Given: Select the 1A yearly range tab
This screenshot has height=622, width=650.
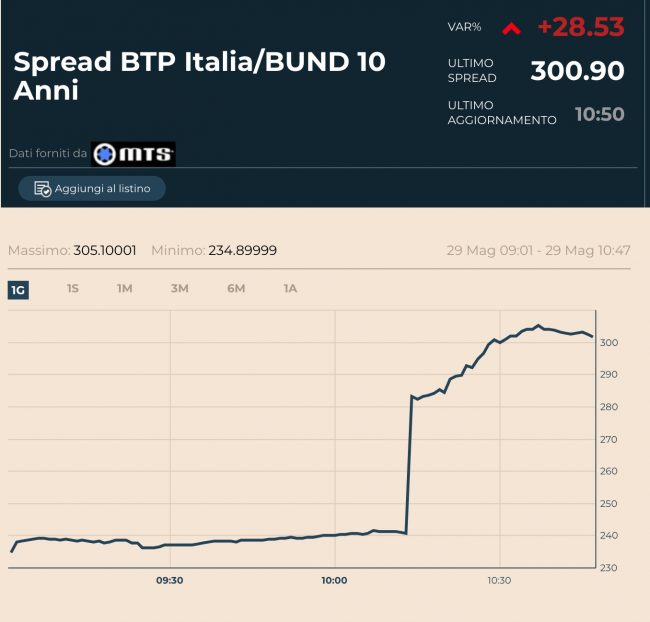Looking at the screenshot, I should pos(290,289).
